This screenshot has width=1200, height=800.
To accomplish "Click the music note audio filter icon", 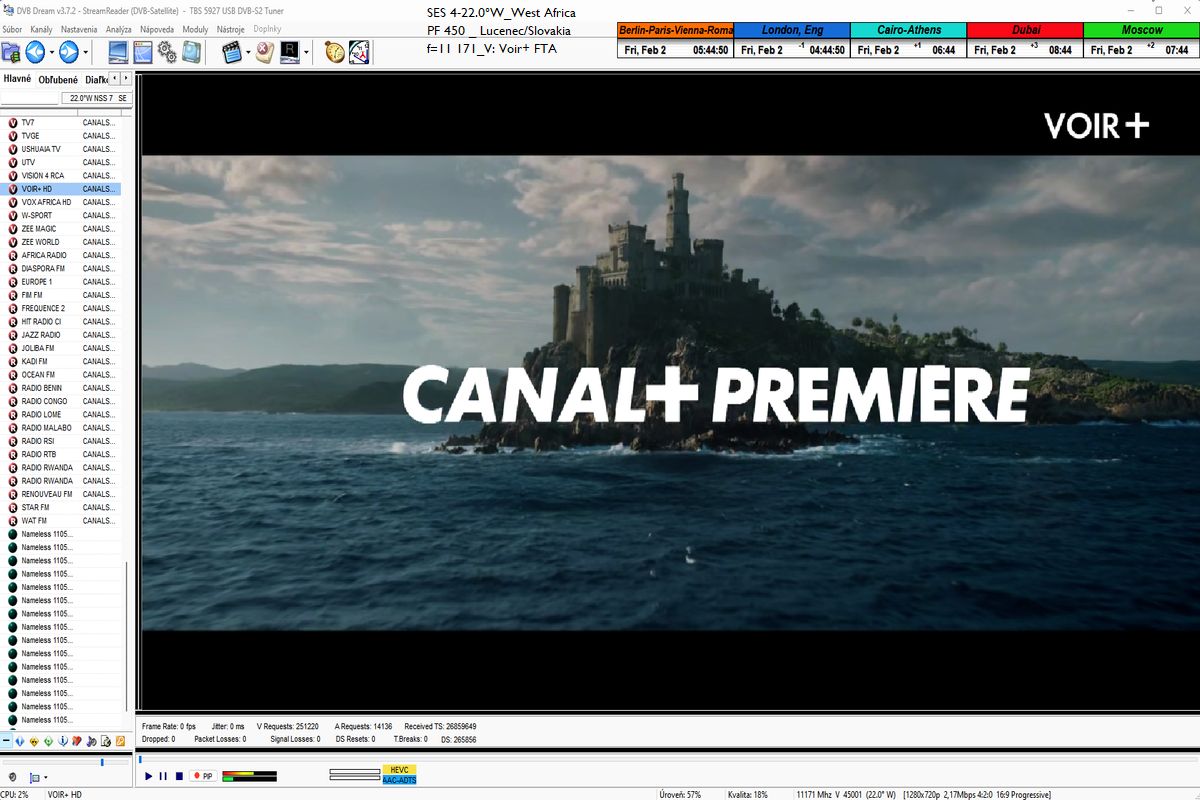I will (91, 741).
